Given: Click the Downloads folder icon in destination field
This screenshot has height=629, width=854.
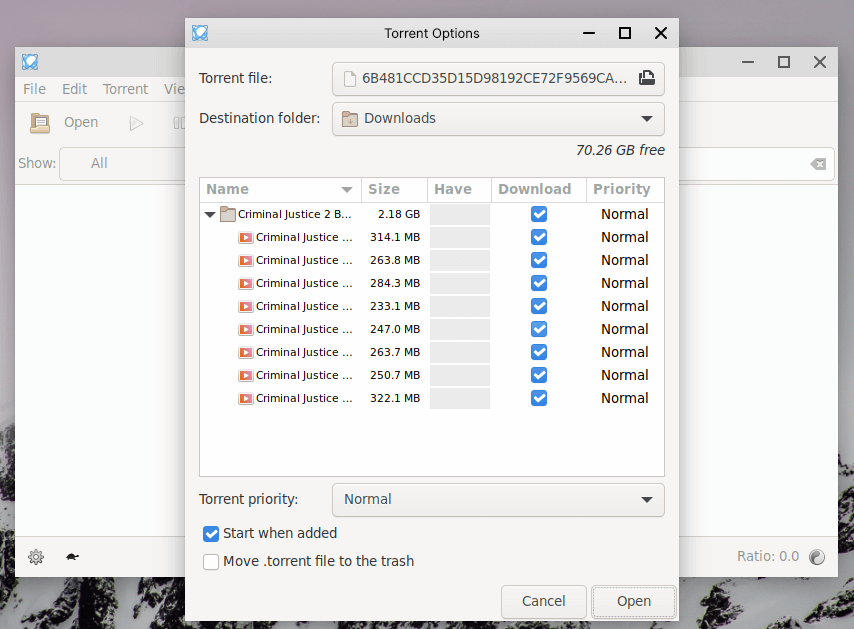Looking at the screenshot, I should click(x=350, y=119).
